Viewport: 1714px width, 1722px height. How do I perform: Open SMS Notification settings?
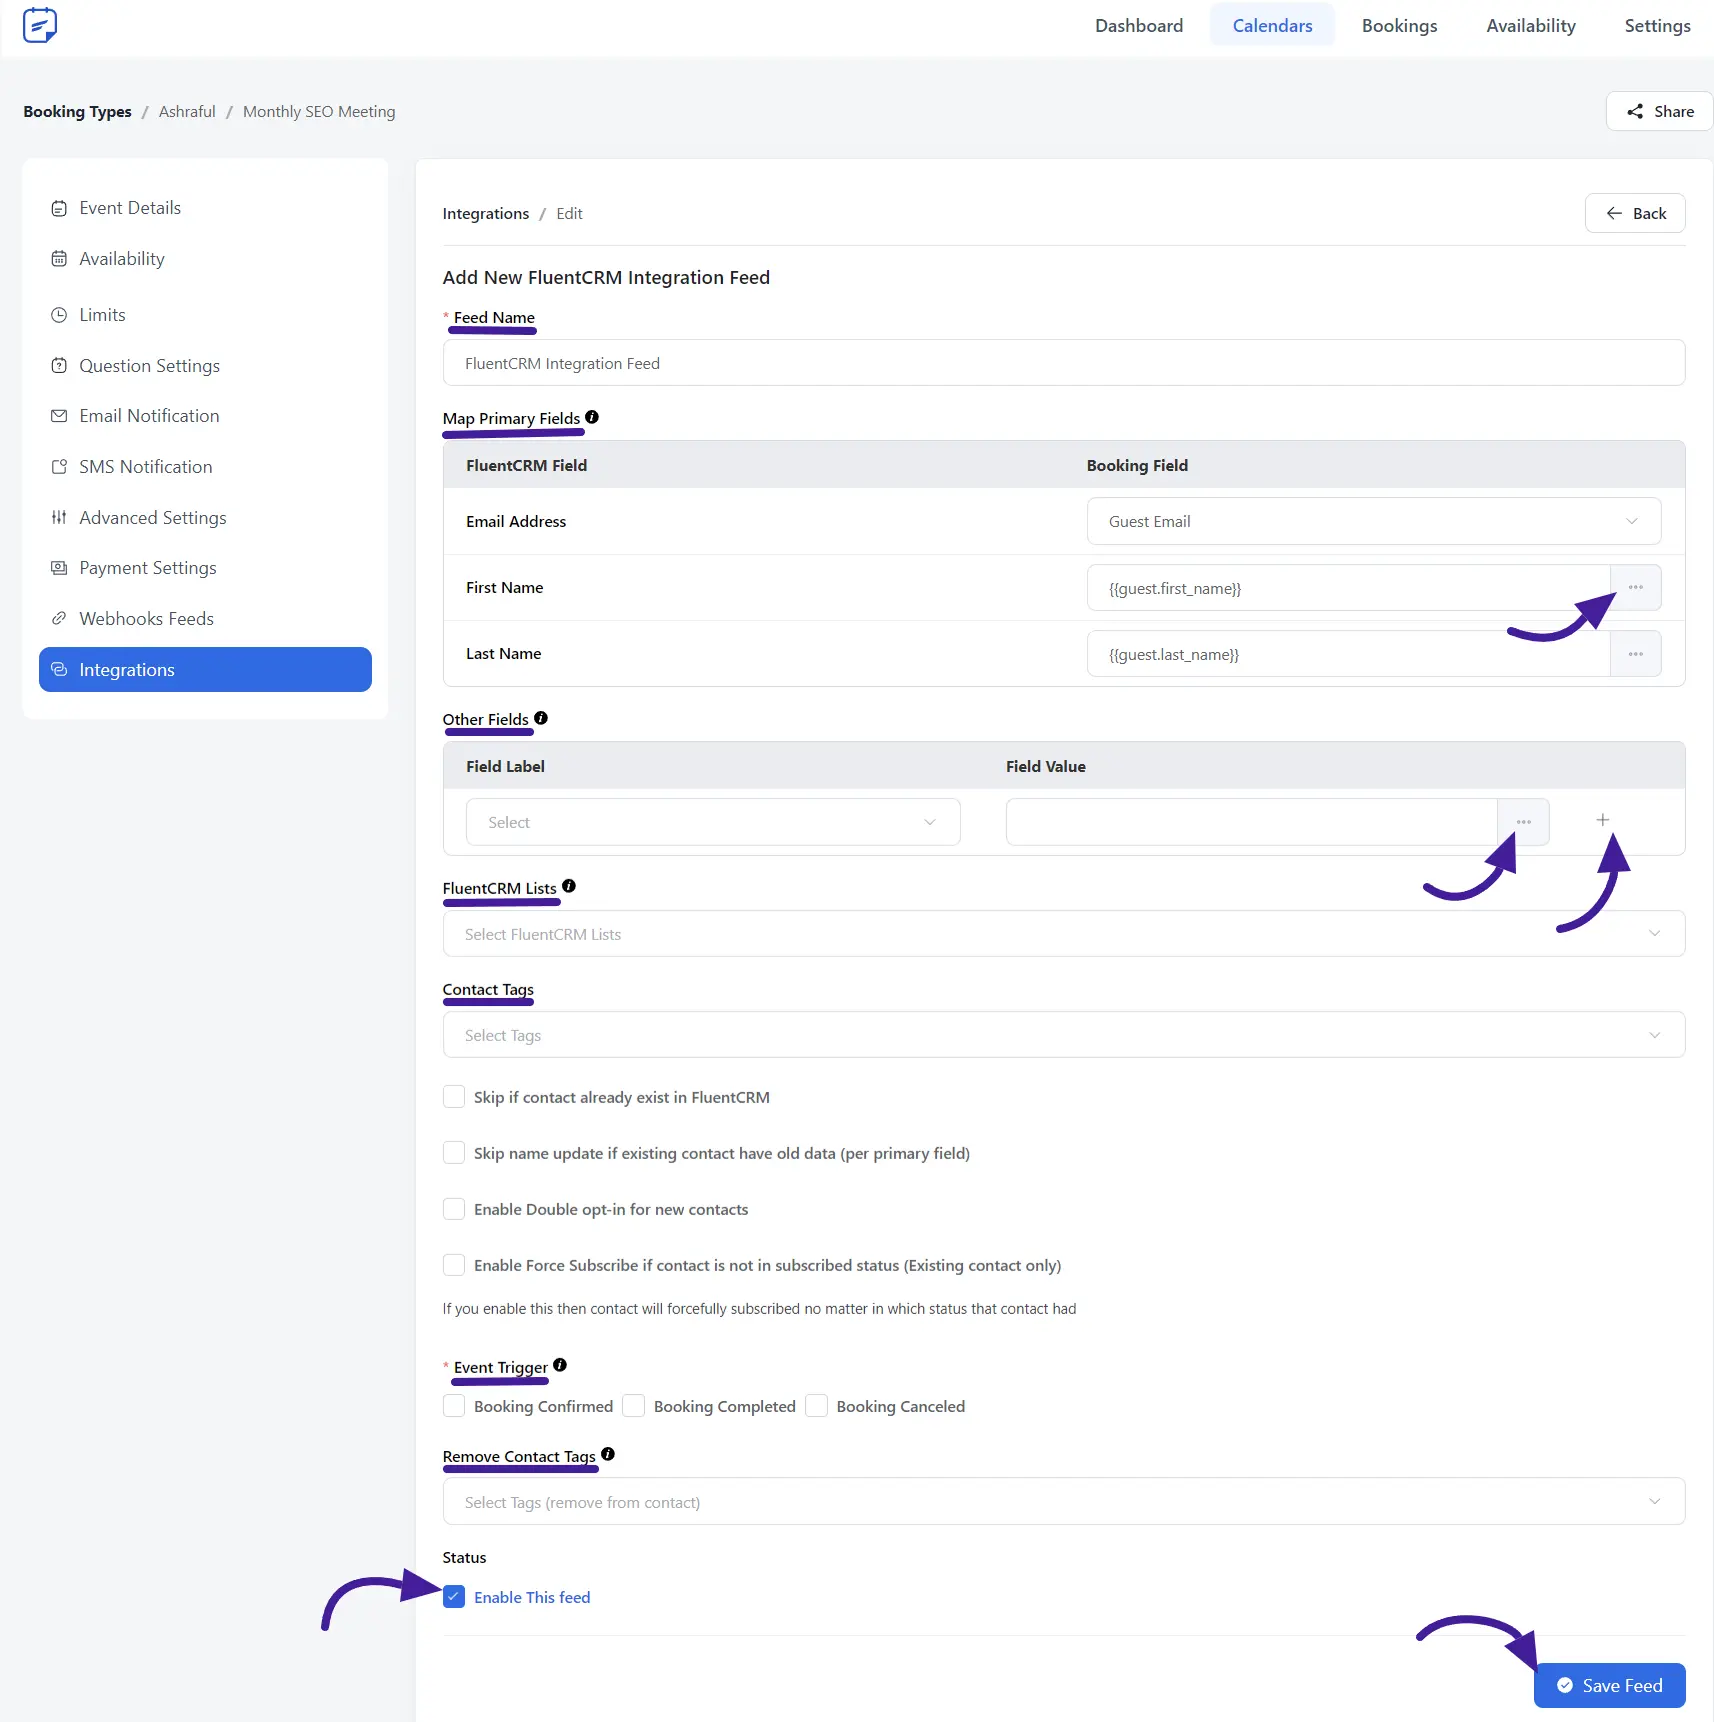pos(205,467)
